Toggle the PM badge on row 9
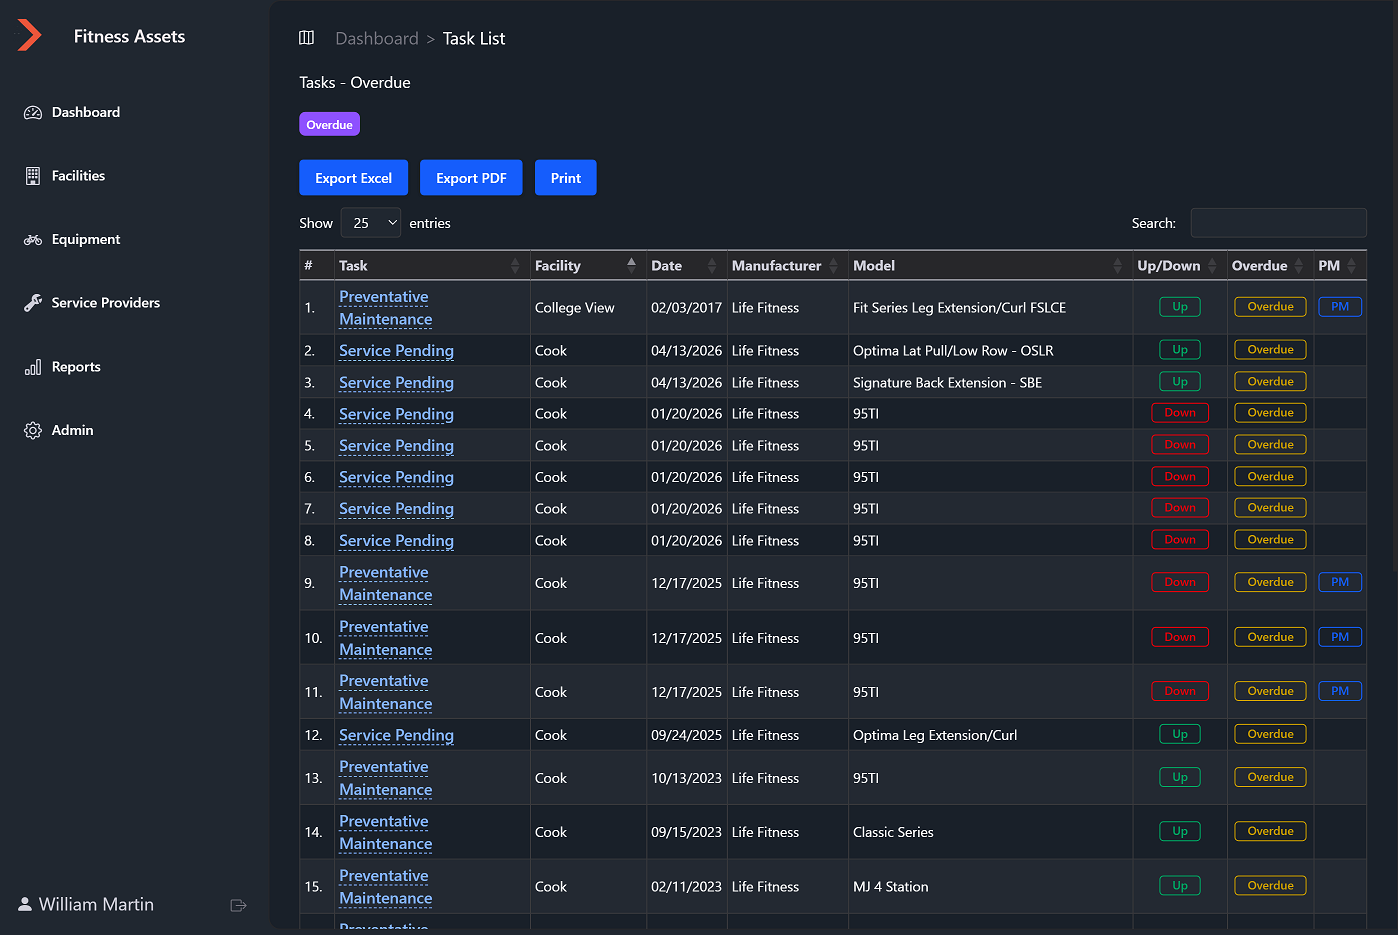The image size is (1398, 935). click(1339, 581)
